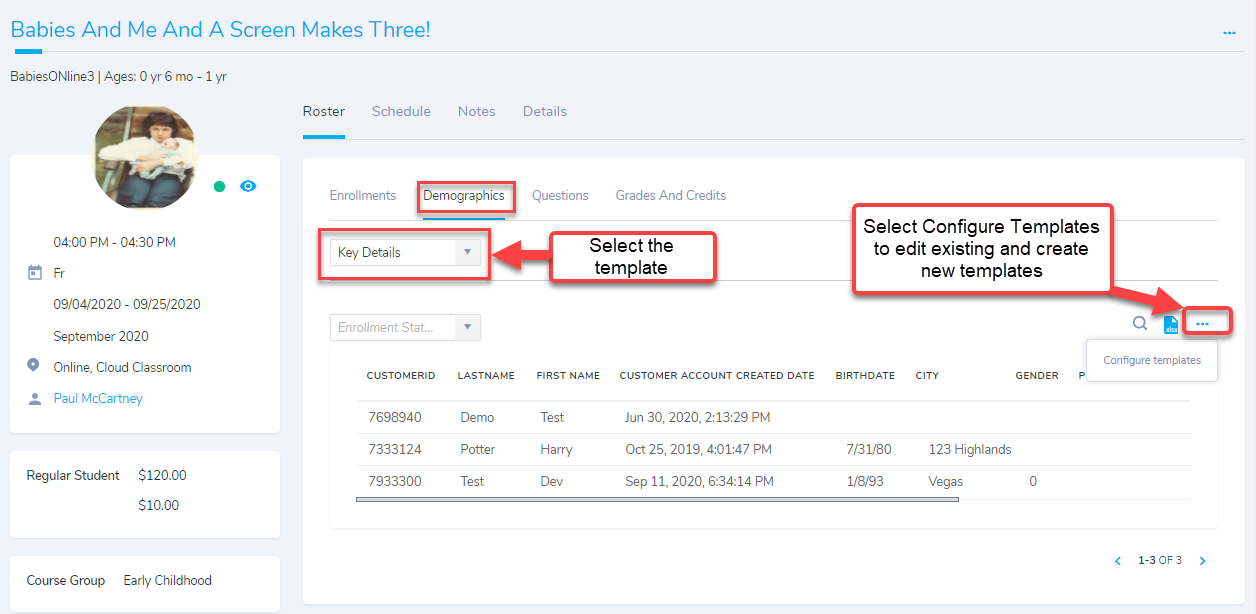Image resolution: width=1256 pixels, height=614 pixels.
Task: Click the calendar icon next to Fr
Action: (x=35, y=273)
